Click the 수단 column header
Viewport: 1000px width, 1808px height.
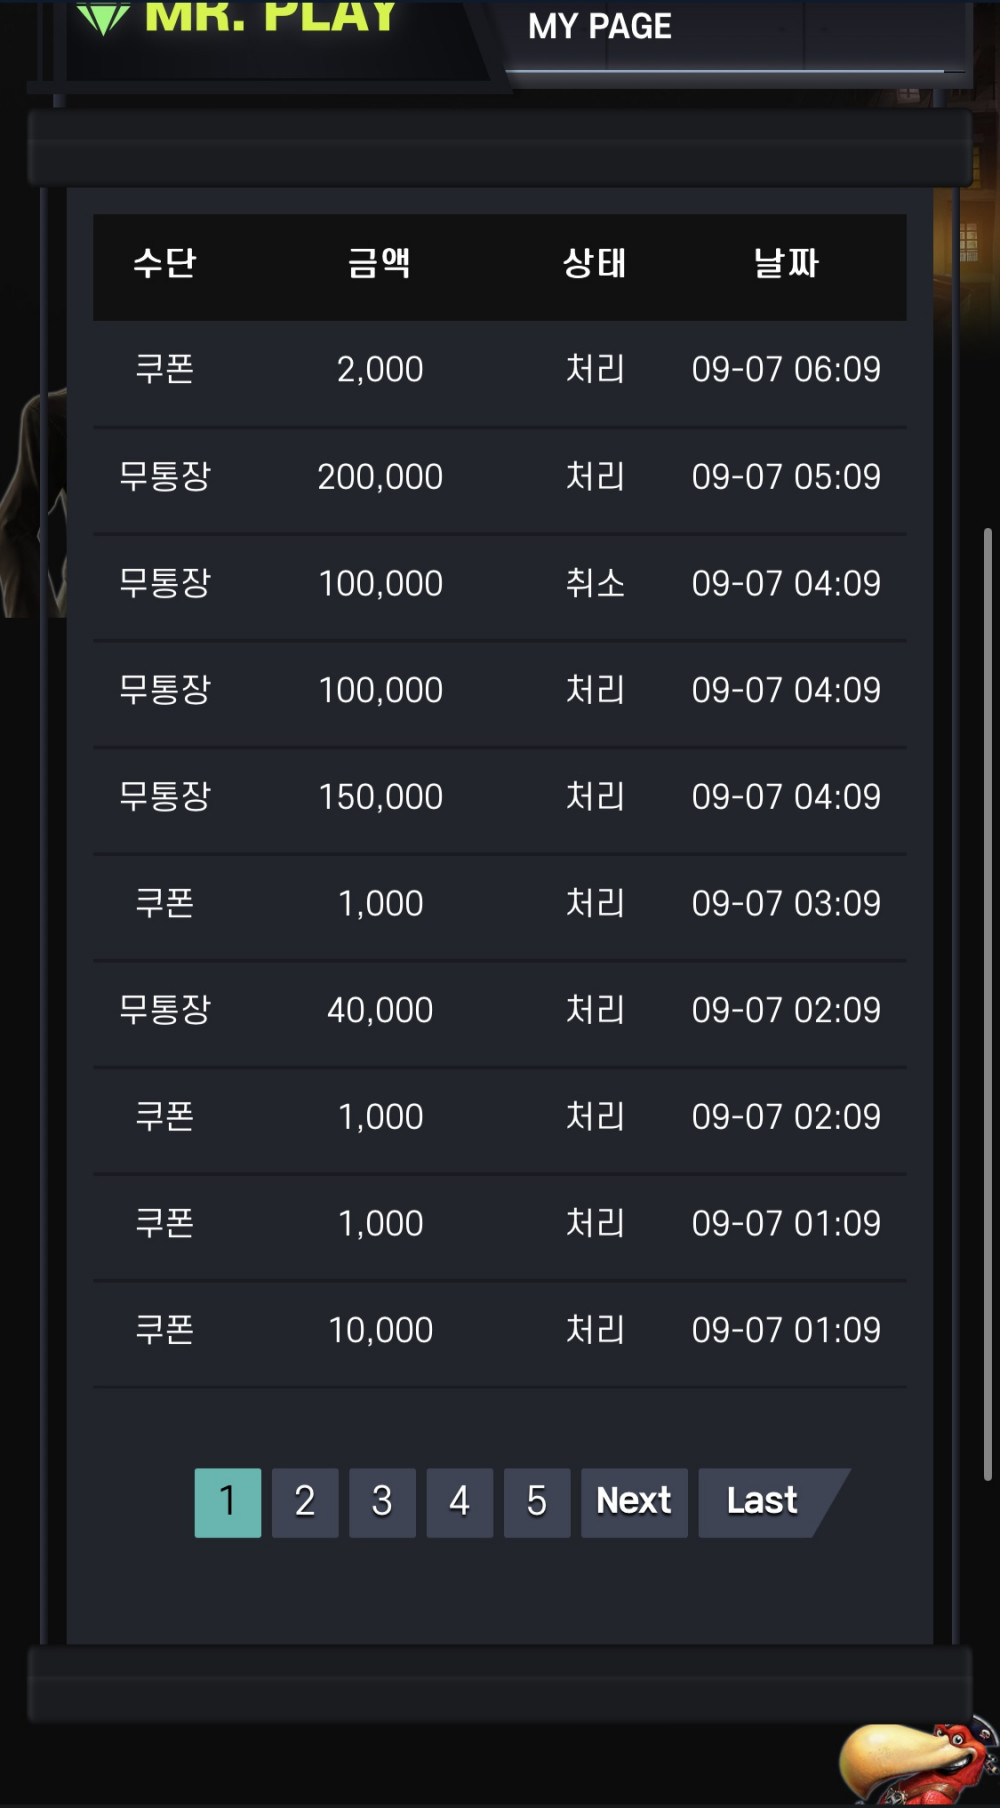pos(165,264)
